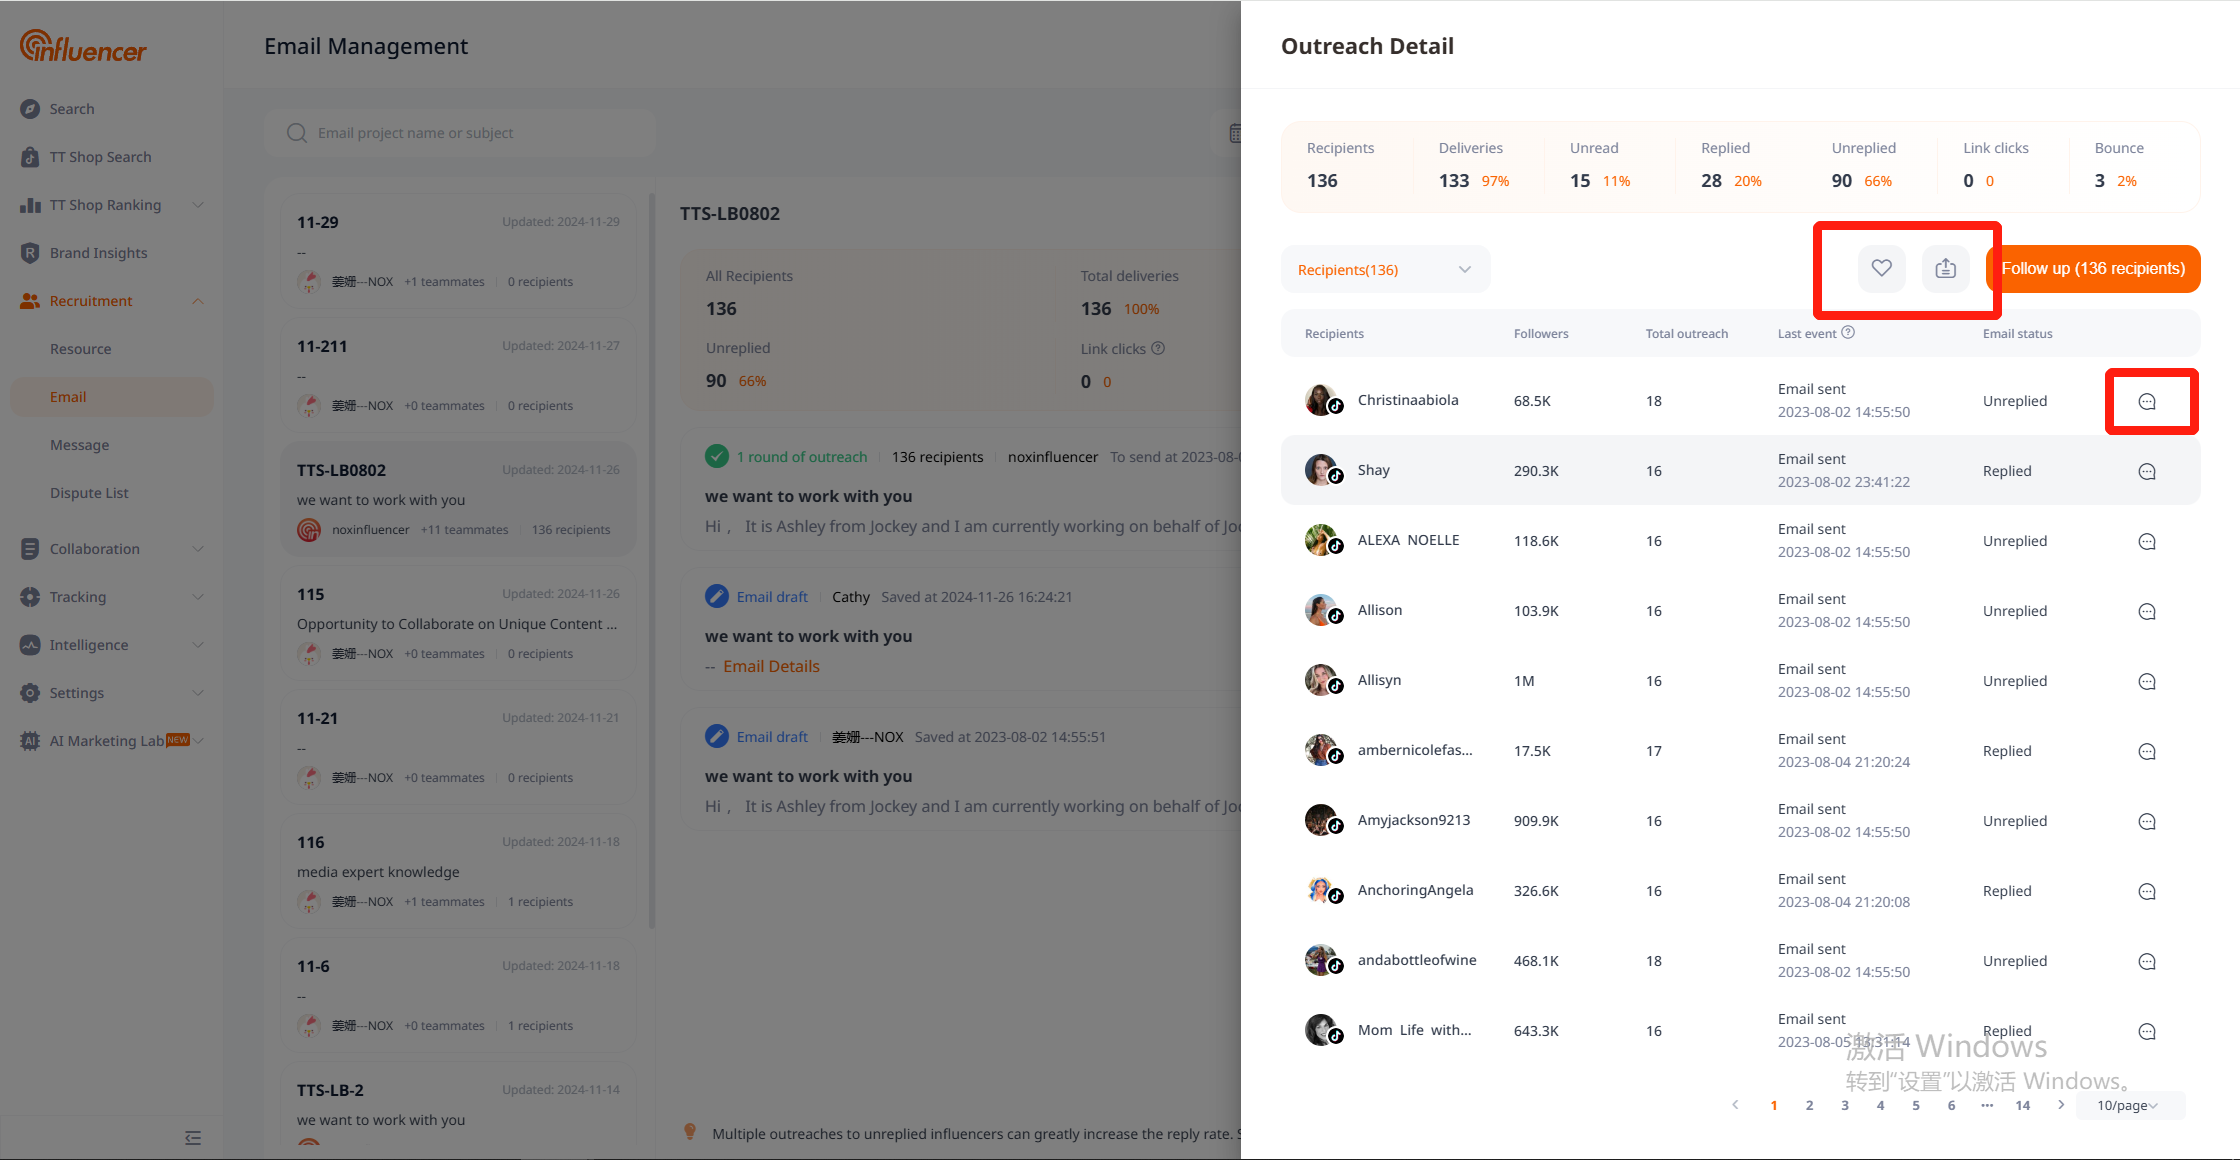Click the sidebar collapse icon
This screenshot has height=1160, width=2240.
click(193, 1138)
